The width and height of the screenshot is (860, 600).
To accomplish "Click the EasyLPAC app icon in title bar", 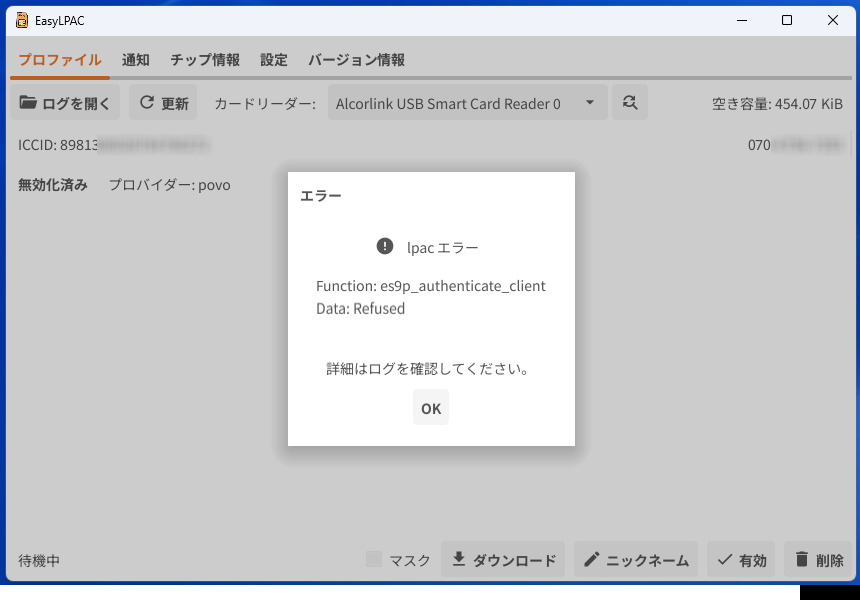I will click(22, 20).
